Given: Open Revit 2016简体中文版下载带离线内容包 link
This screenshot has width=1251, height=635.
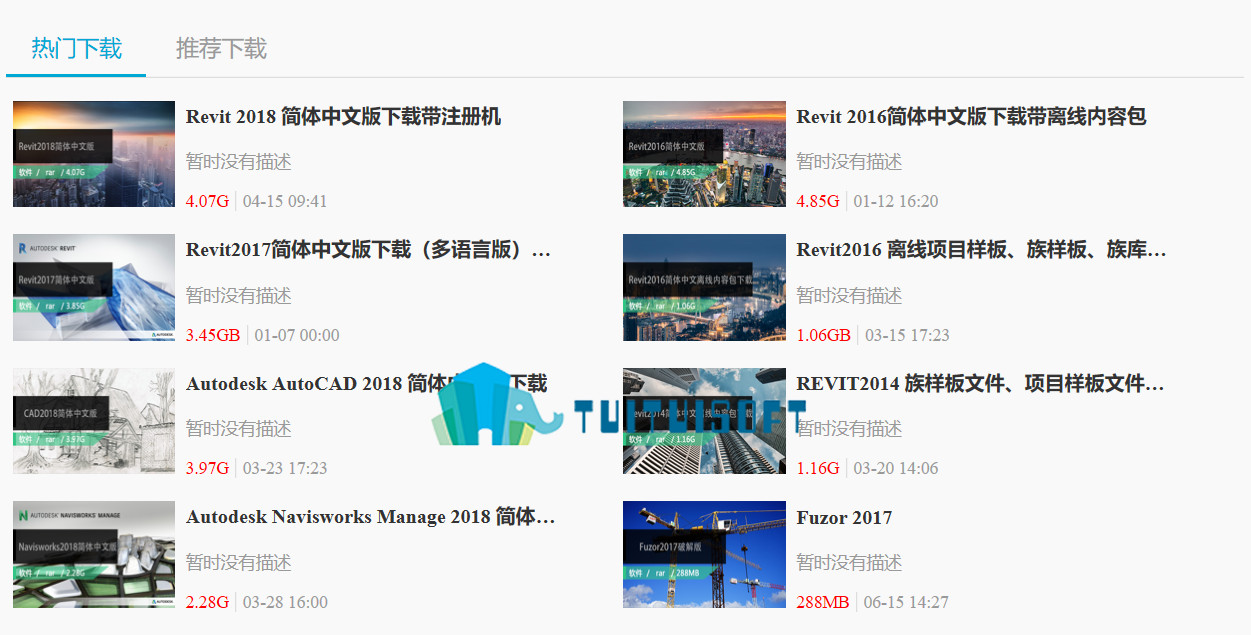Looking at the screenshot, I should click(970, 117).
